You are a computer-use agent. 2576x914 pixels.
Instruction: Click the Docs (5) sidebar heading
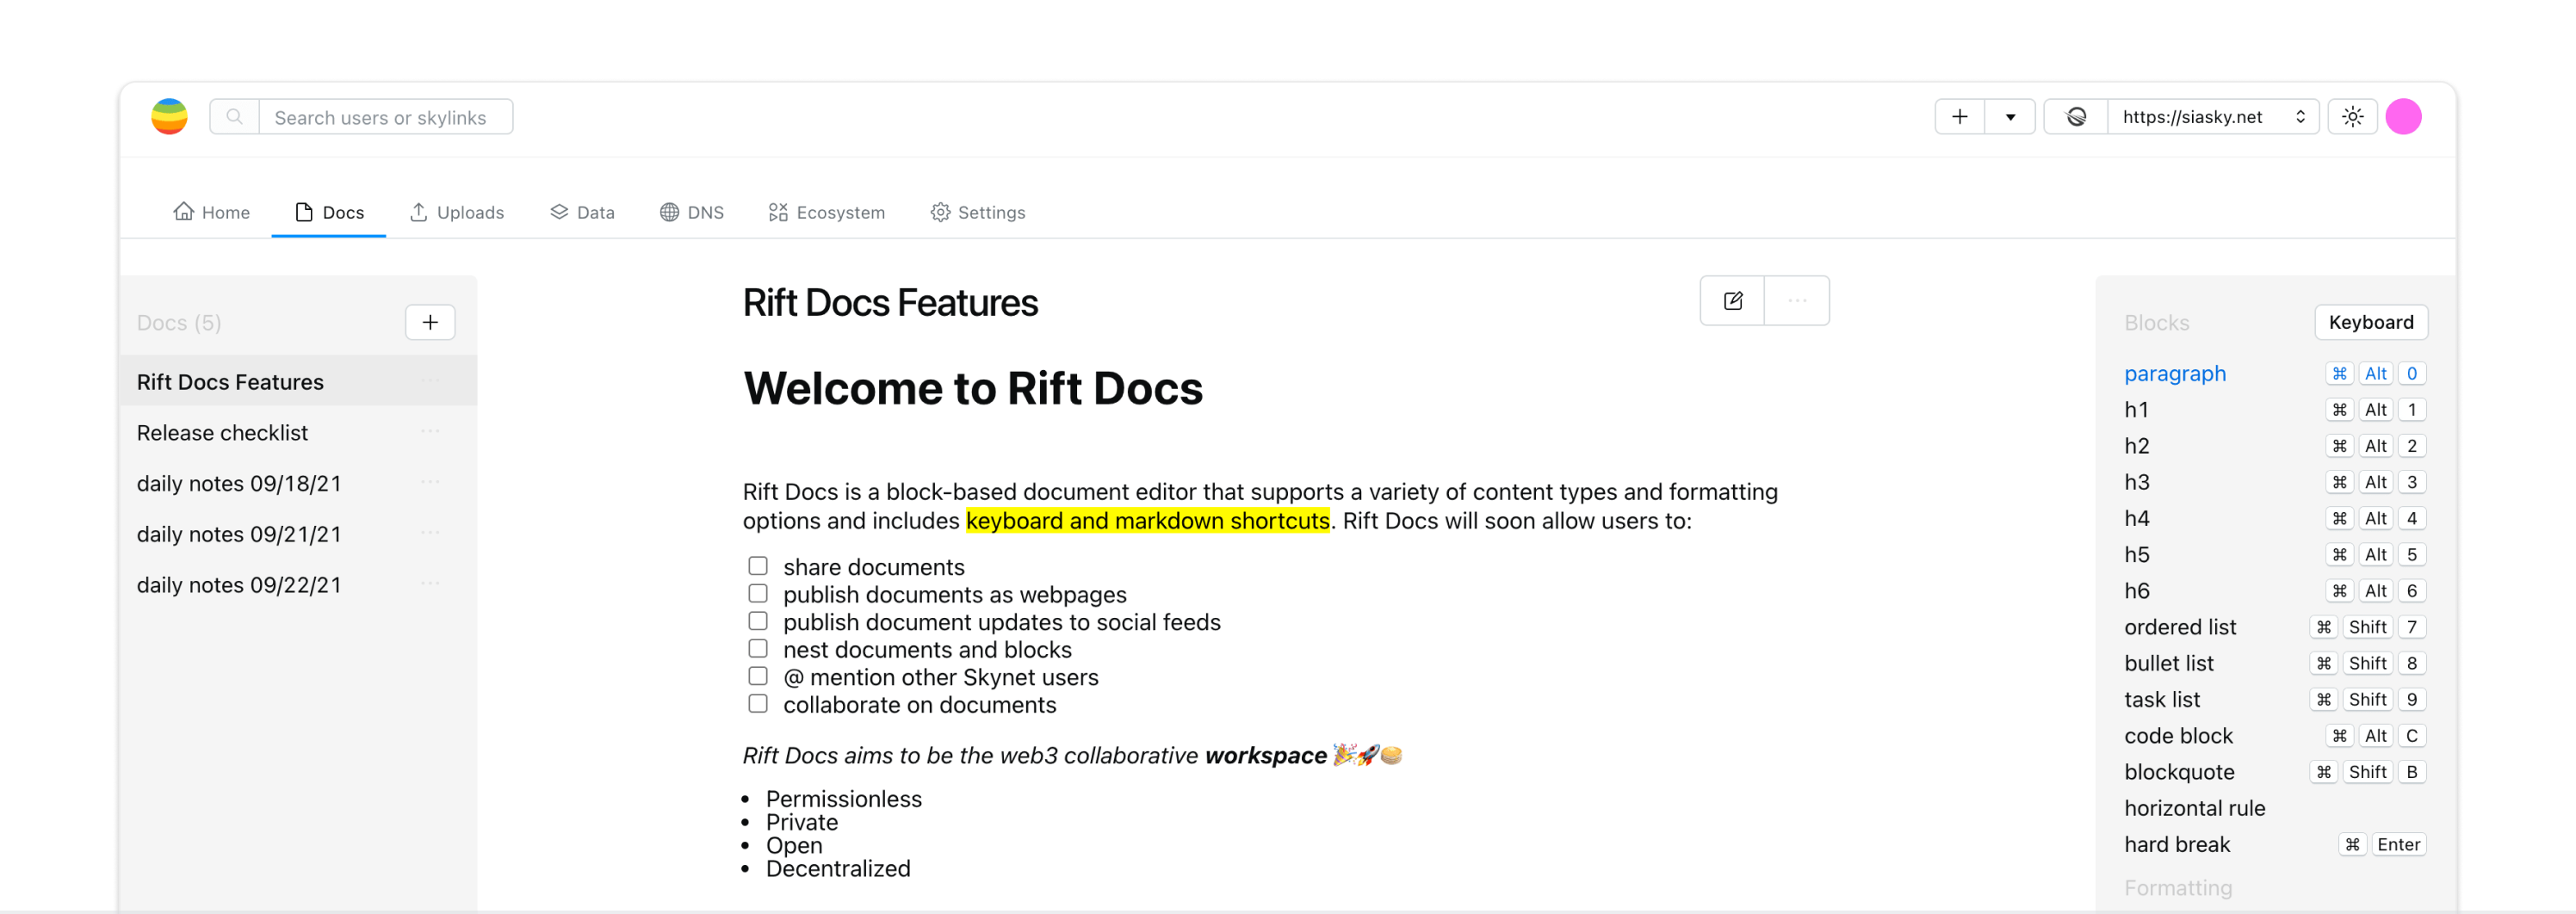click(179, 323)
